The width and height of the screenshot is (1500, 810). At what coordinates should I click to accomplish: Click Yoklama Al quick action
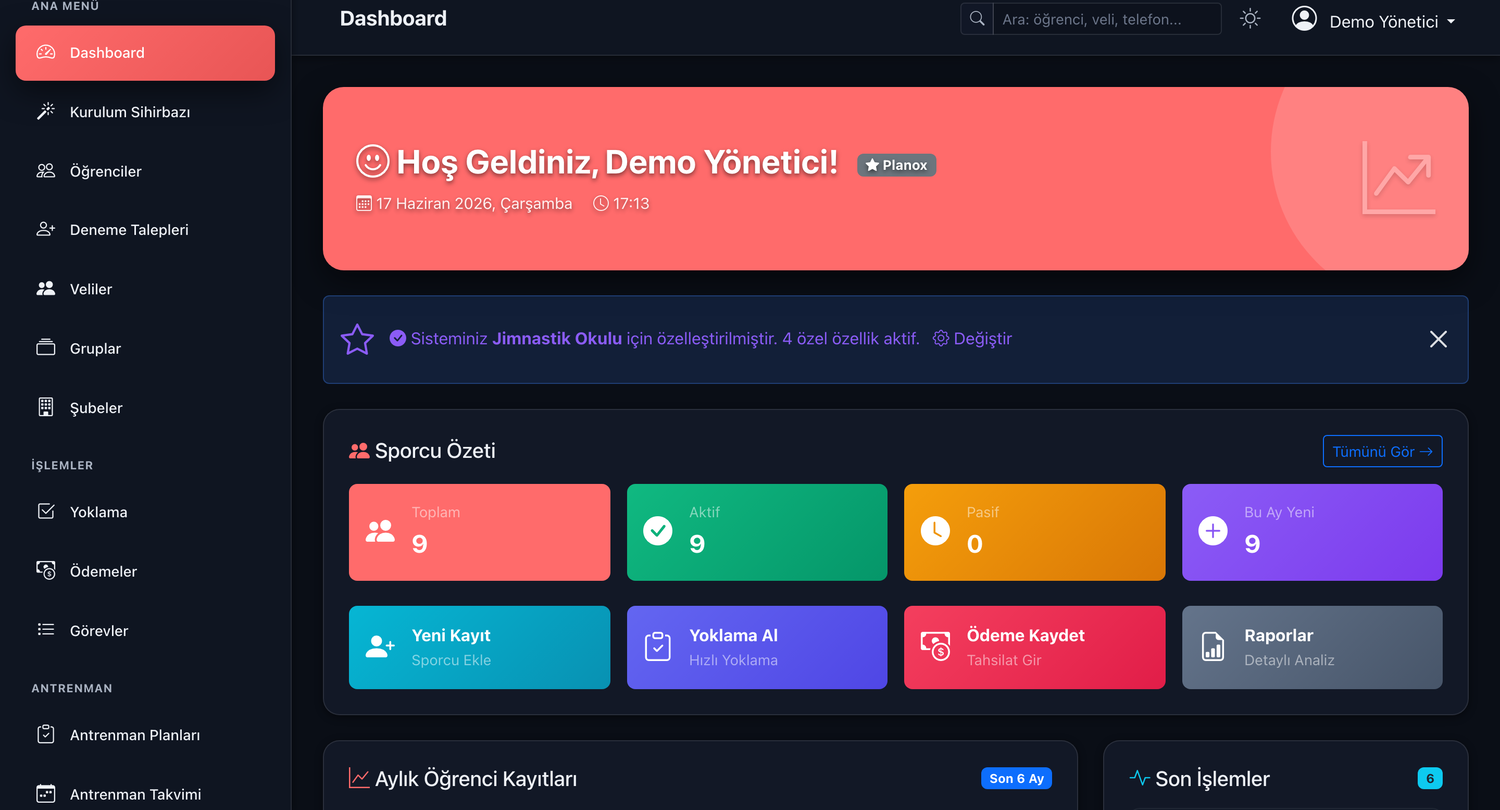tap(757, 647)
